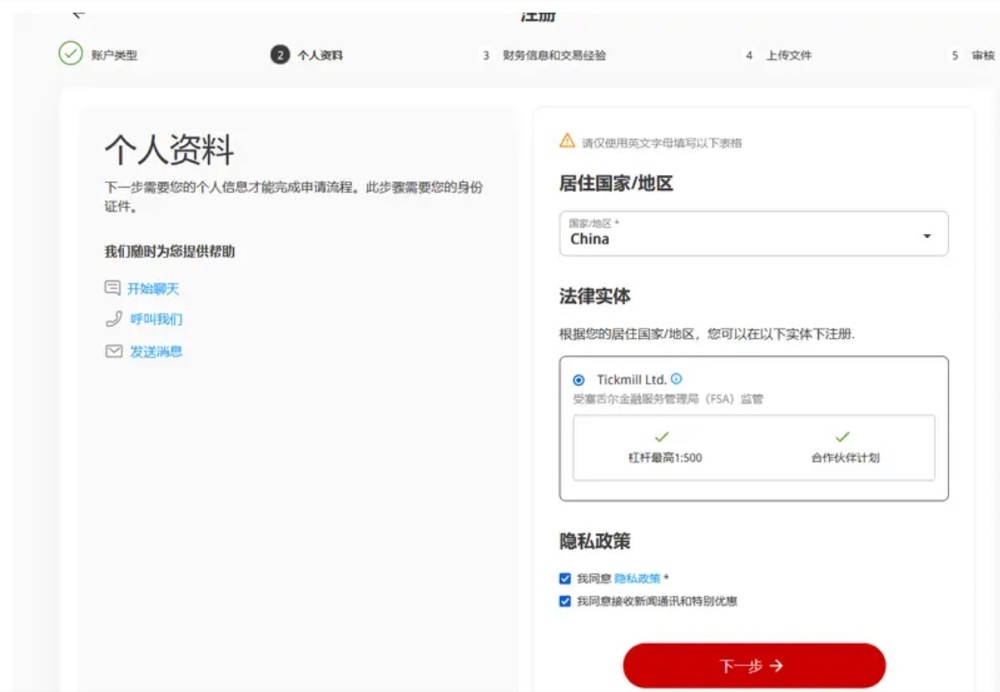Click the green check above 杠杆最高1:500

pos(662,437)
